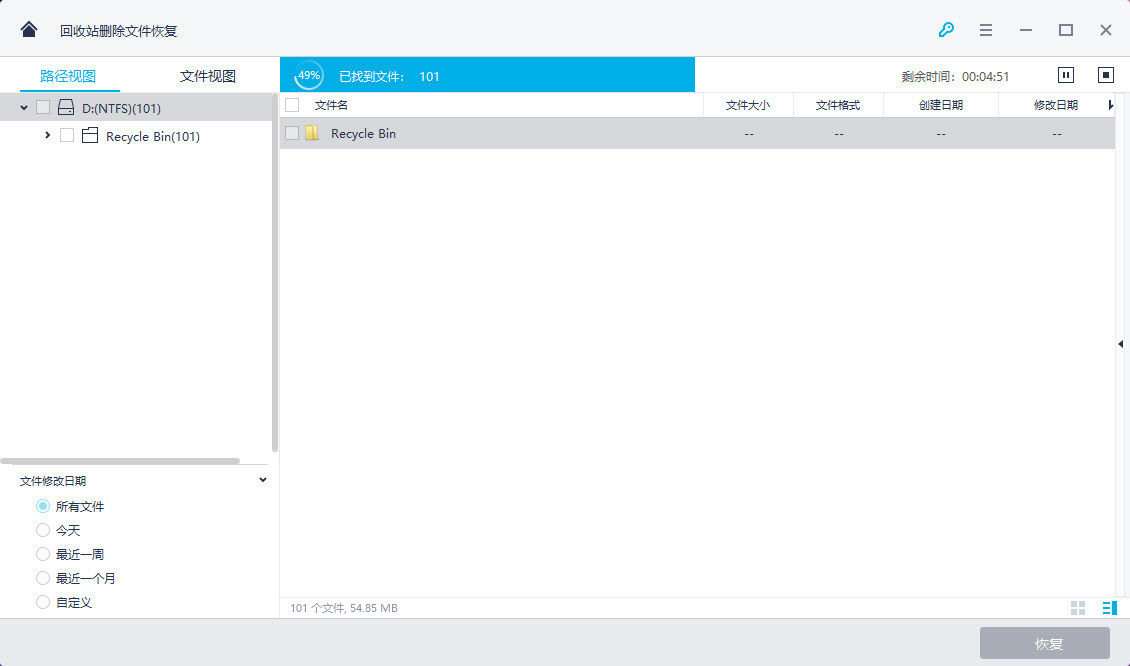Select the 今天 radio option
1130x666 pixels.
coord(43,530)
